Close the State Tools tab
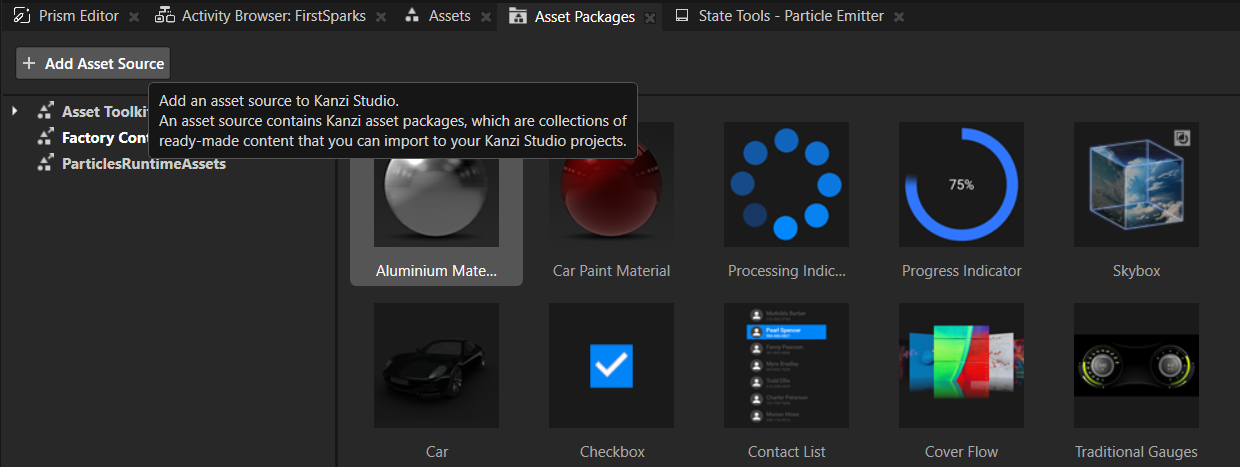Screen dimensions: 1240x467 point(899,17)
